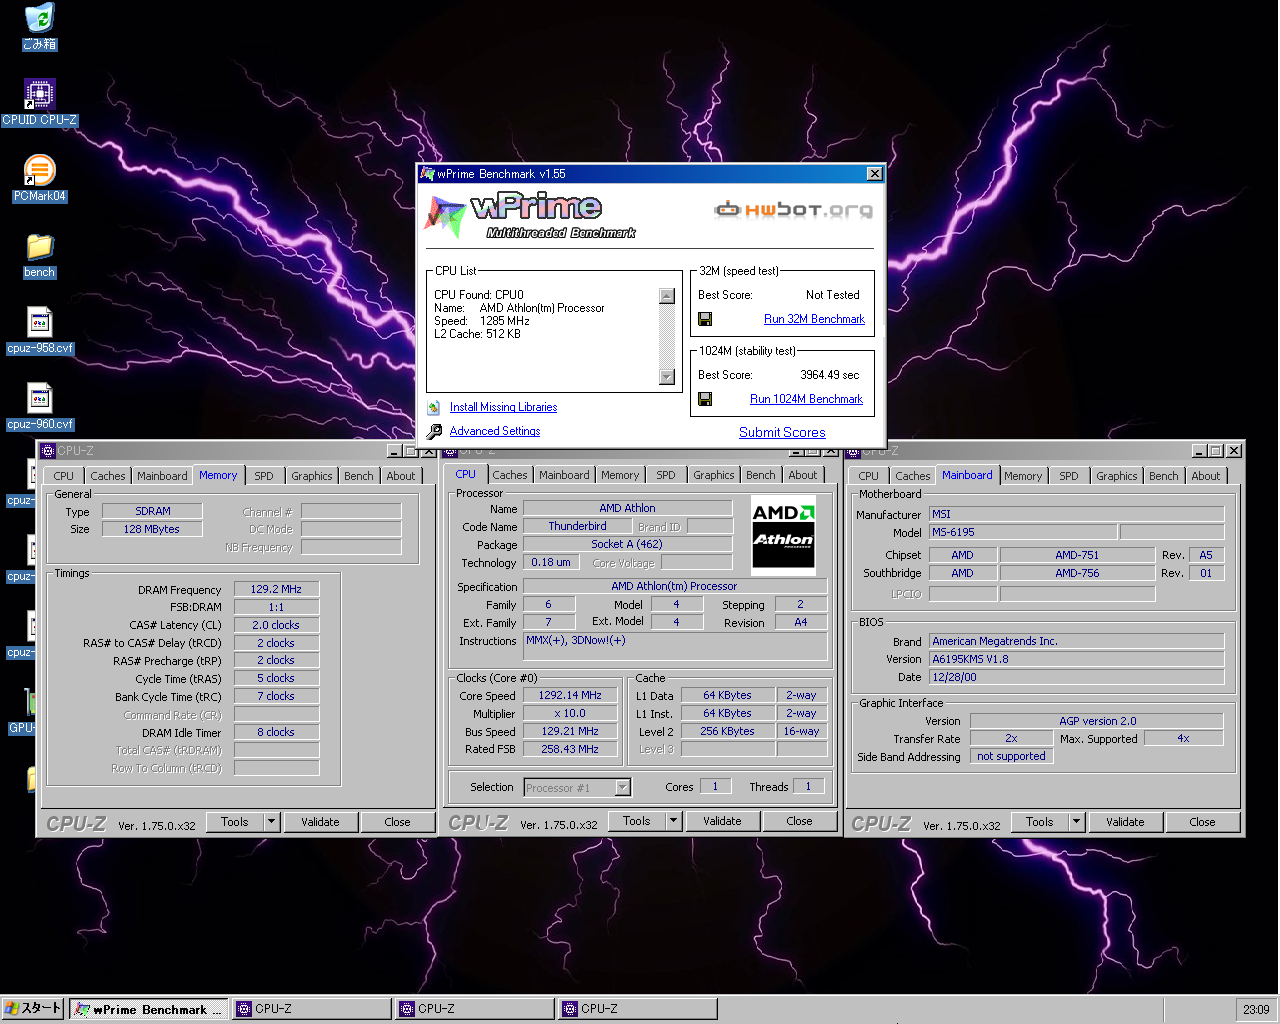Click the Memory Type SDRAM field
1280x1024 pixels.
153,511
